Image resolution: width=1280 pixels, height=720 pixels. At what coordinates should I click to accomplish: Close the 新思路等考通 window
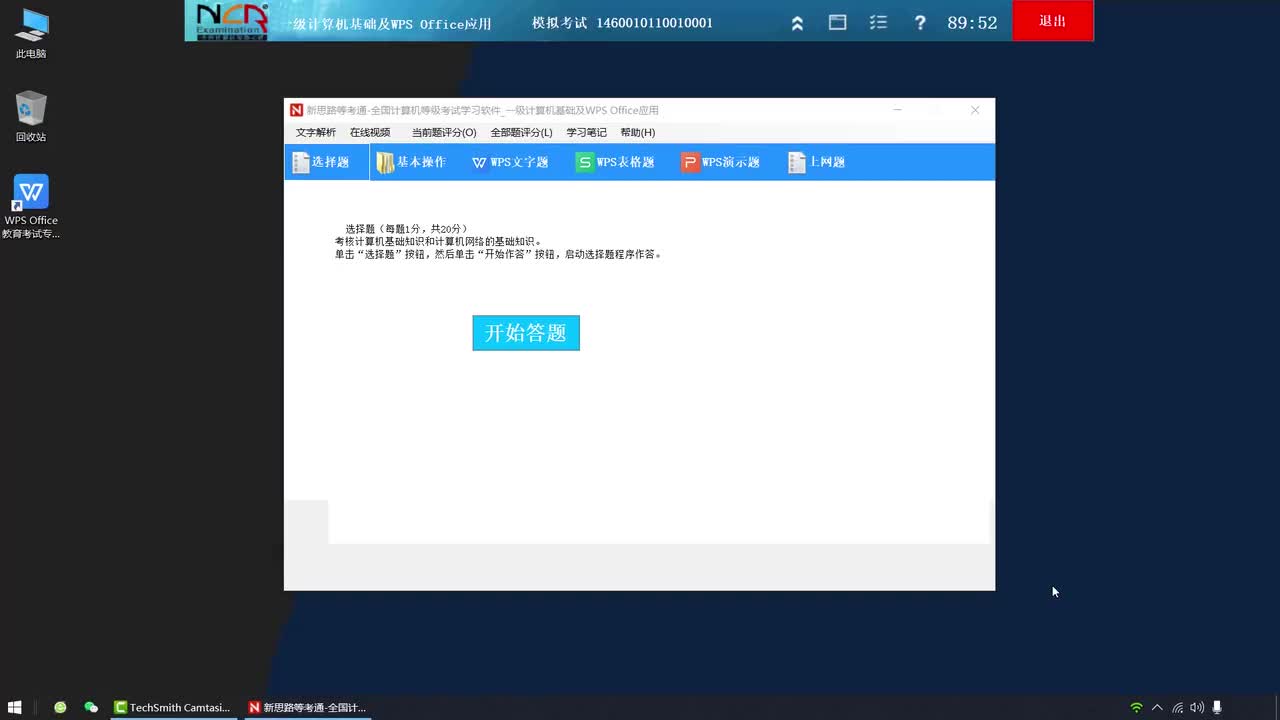[975, 110]
